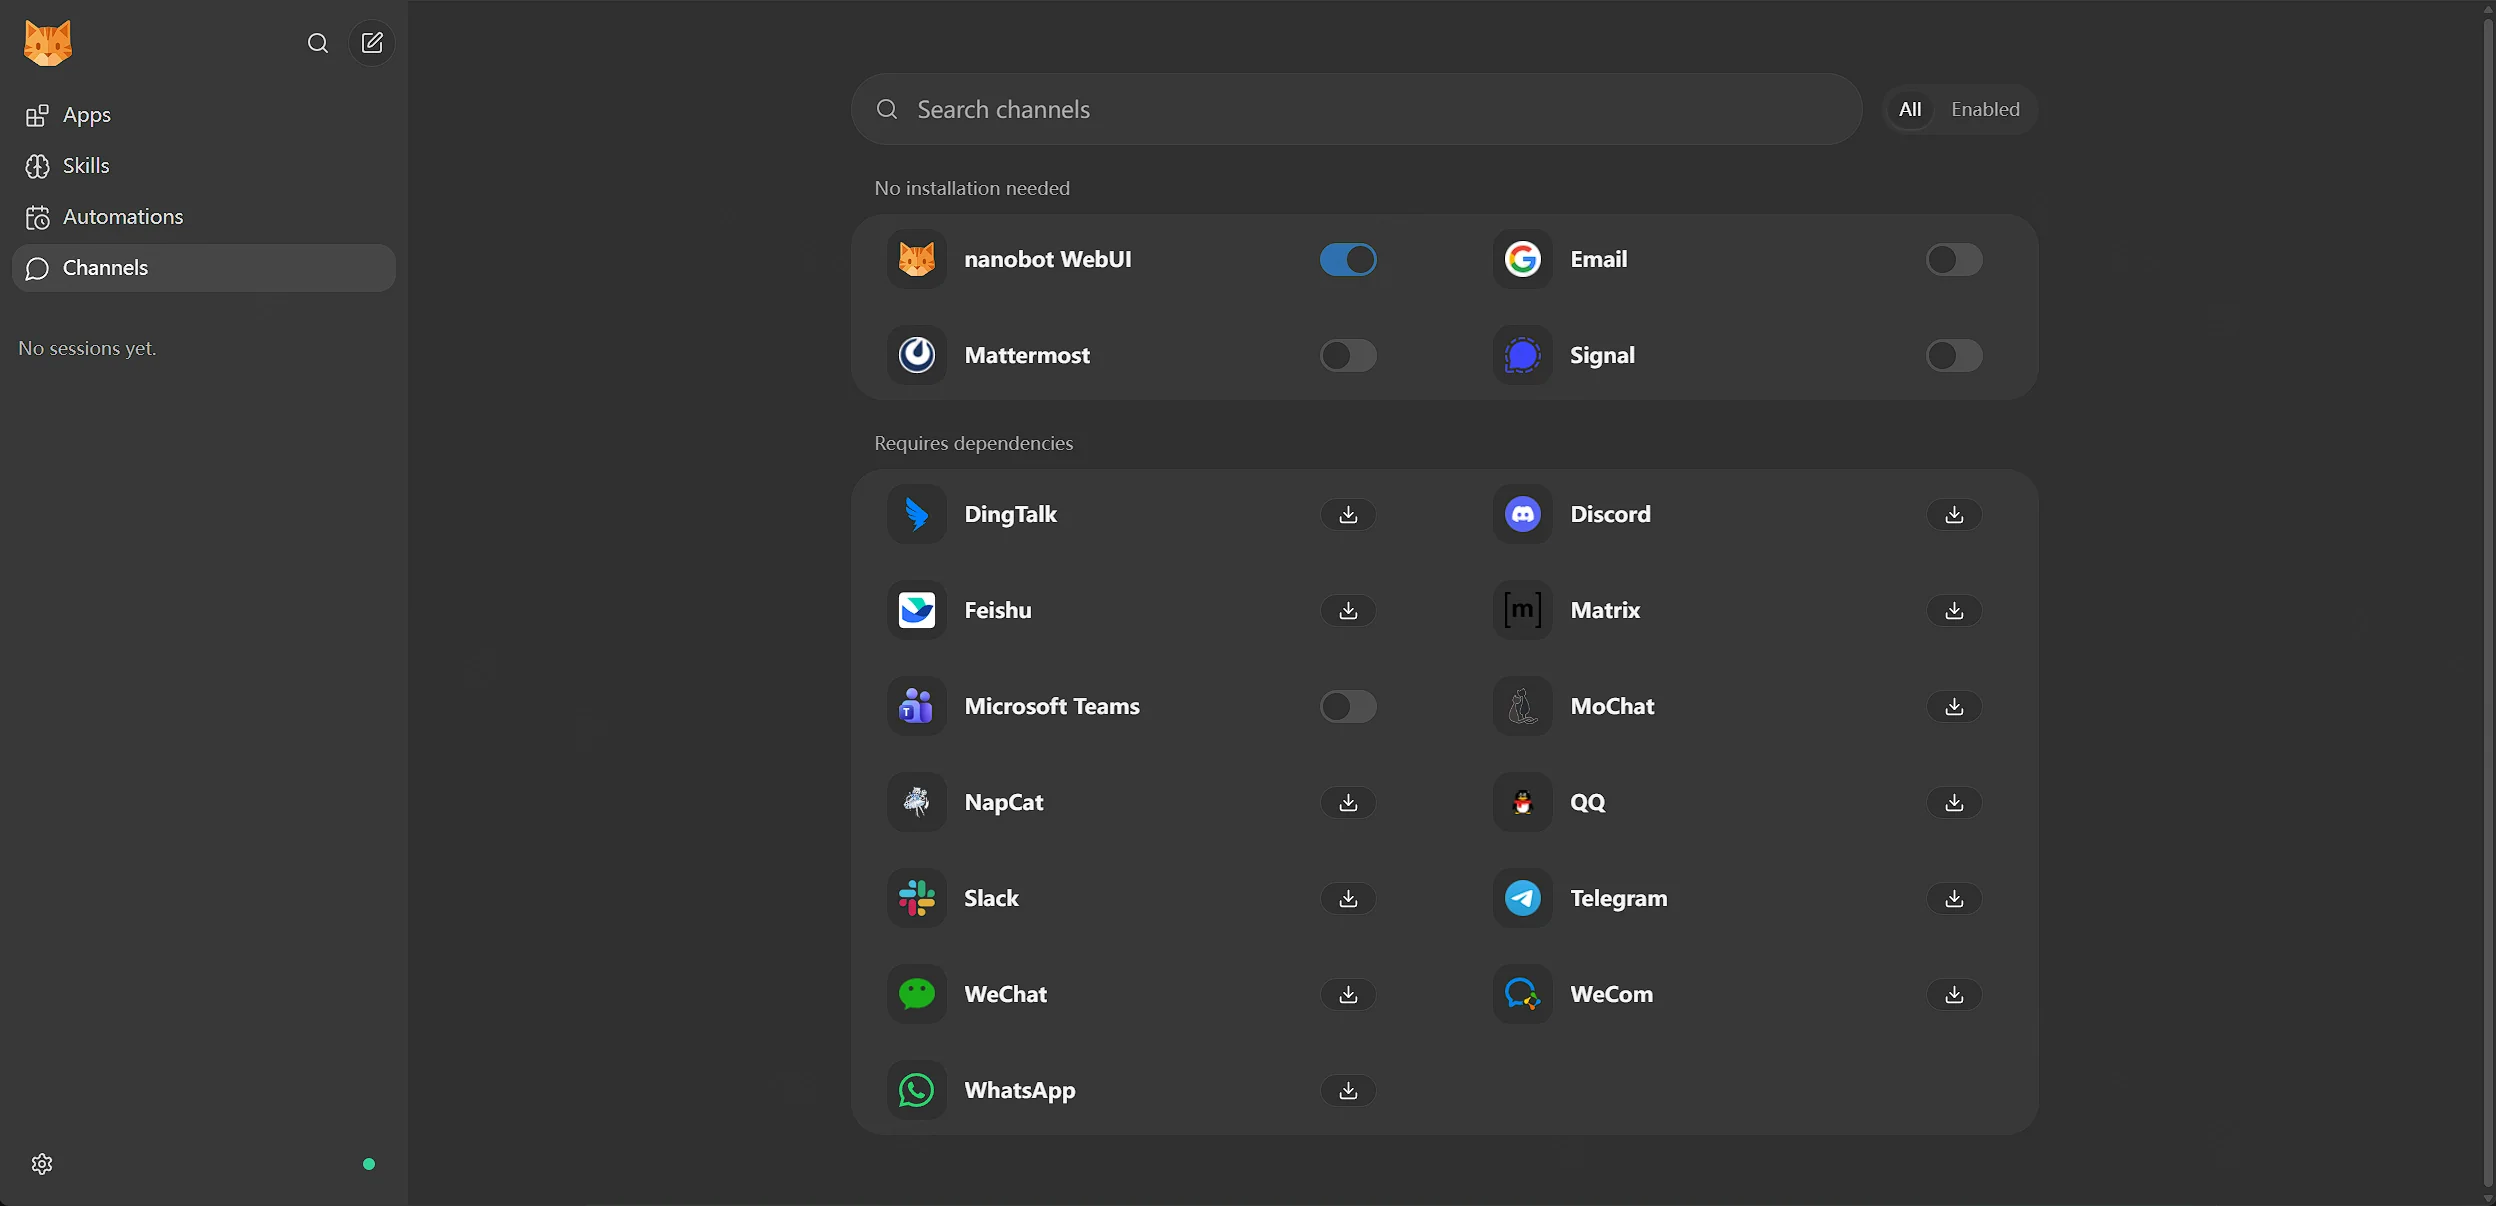
Task: Click the Feishu channel icon
Action: tap(917, 610)
